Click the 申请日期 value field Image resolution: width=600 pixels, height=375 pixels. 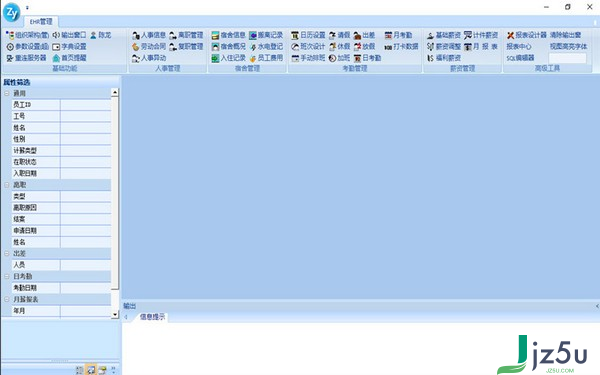[86, 231]
